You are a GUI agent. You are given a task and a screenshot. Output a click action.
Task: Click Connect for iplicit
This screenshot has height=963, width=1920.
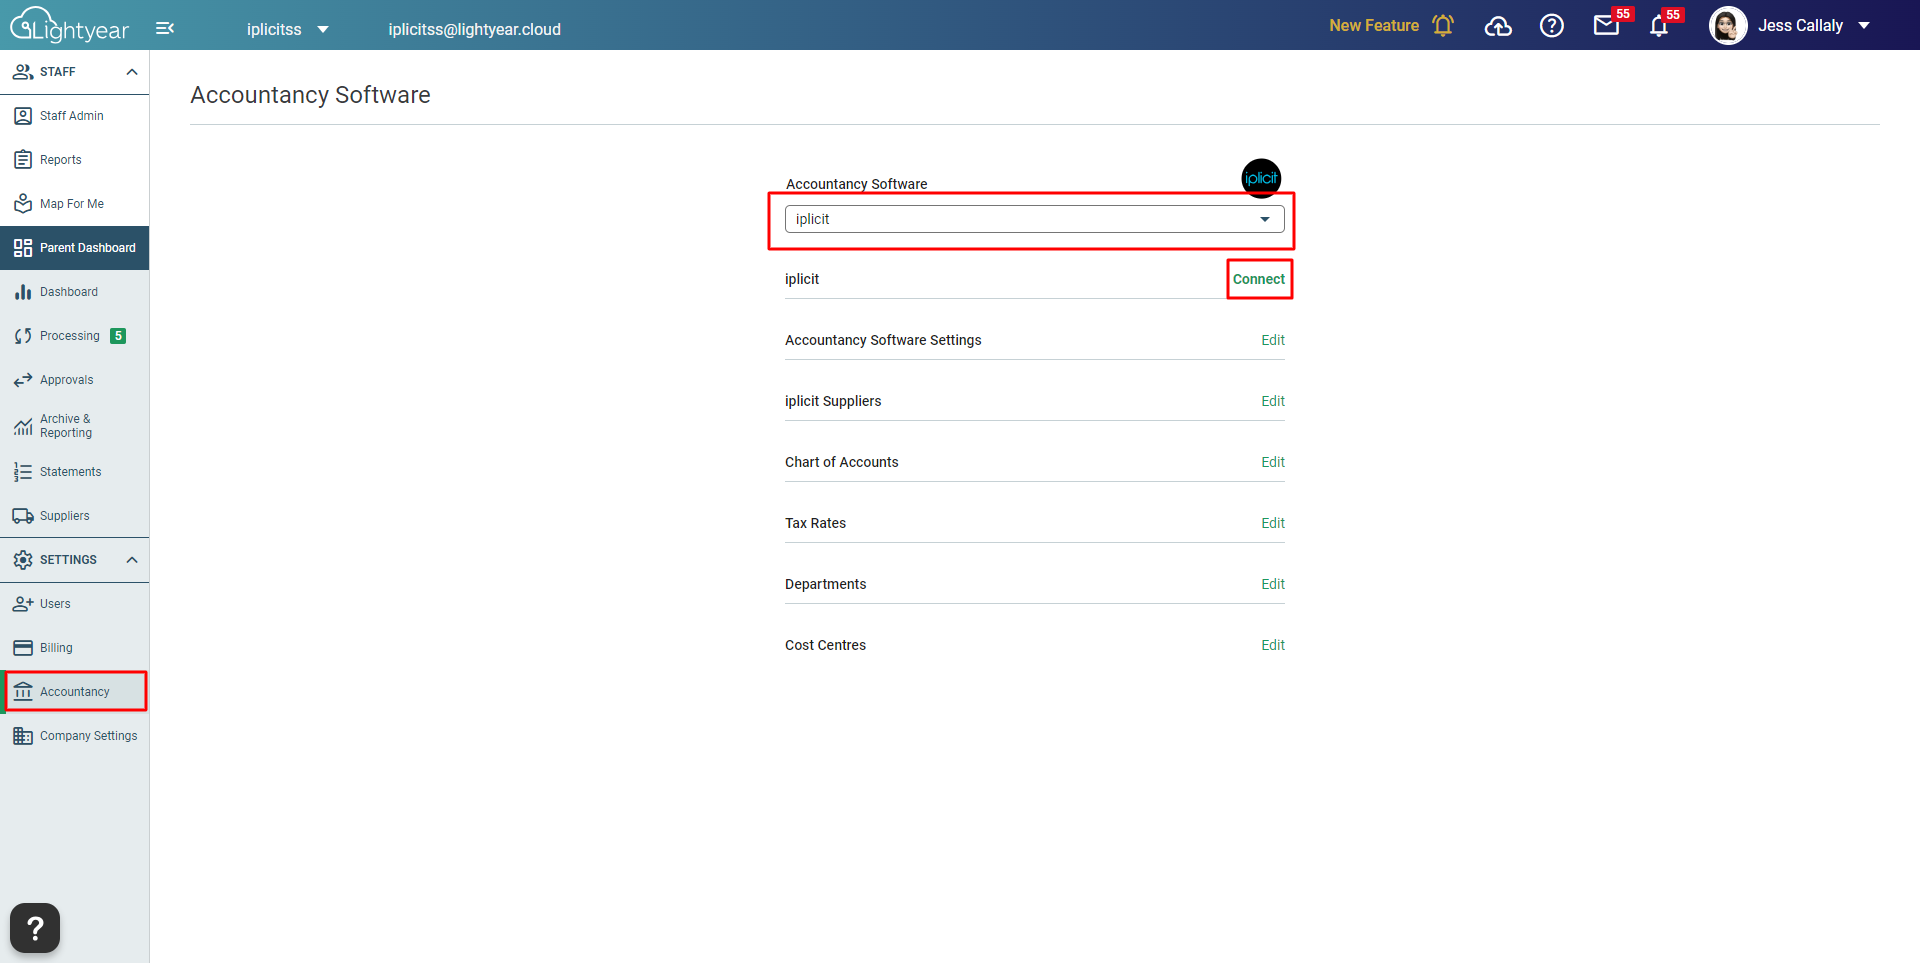pos(1258,279)
